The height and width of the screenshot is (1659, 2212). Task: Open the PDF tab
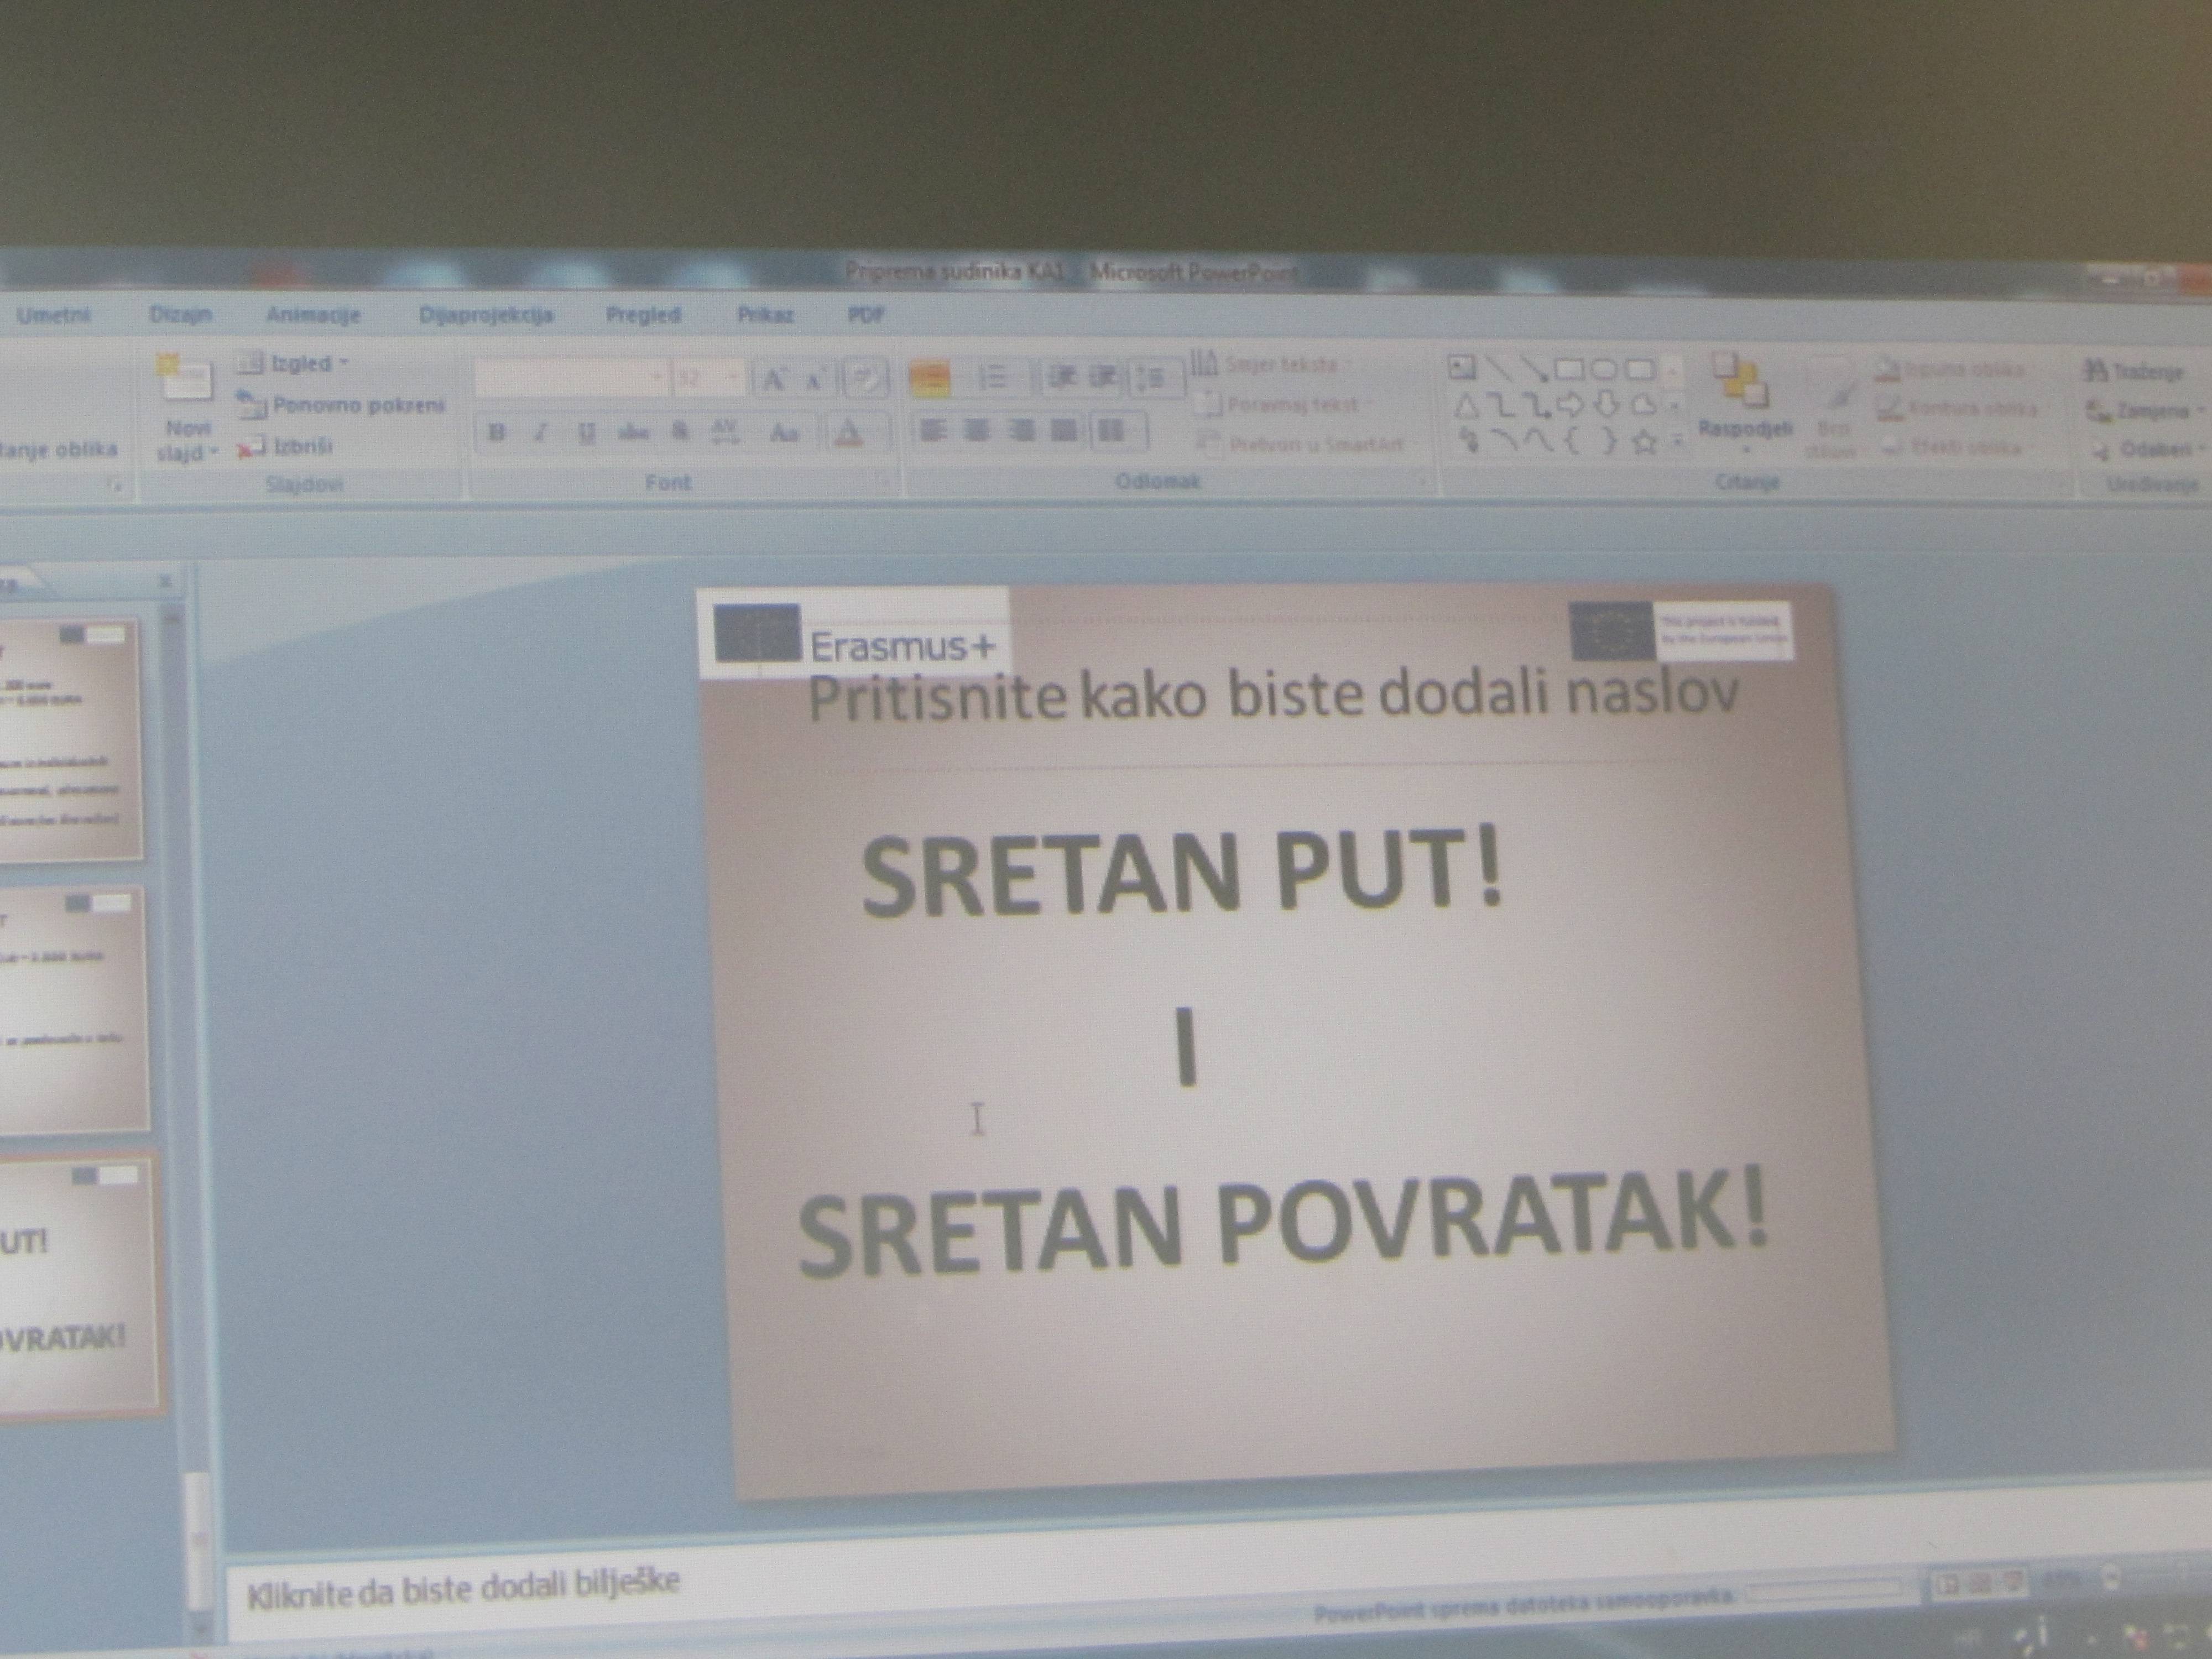tap(866, 315)
